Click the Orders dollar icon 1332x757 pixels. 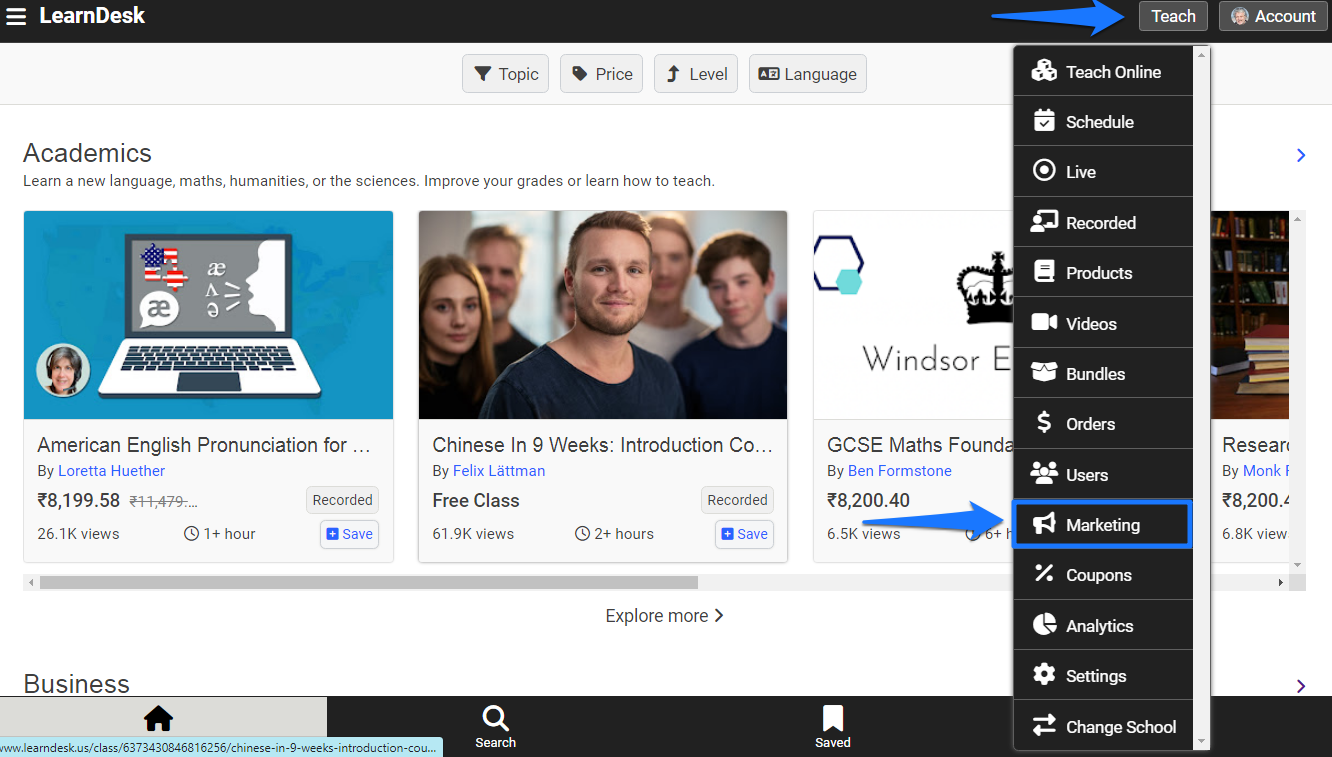[x=1044, y=423]
